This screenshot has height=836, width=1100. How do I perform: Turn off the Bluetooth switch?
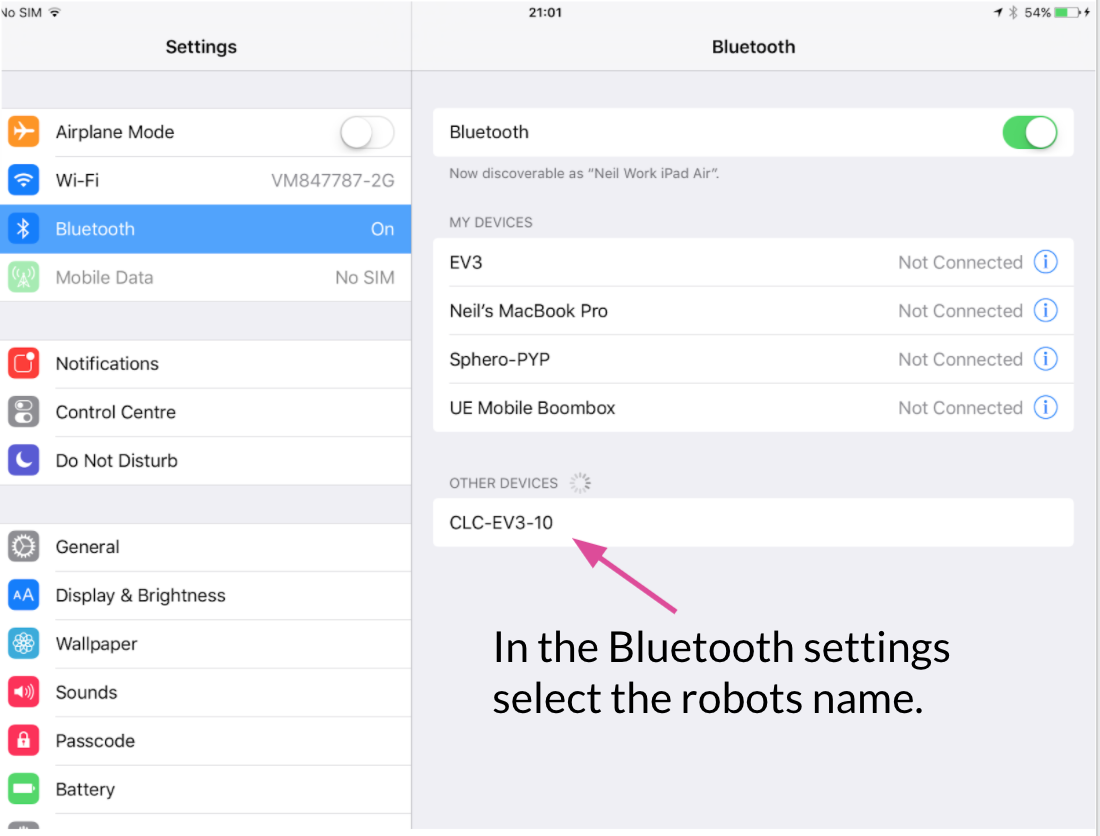(x=1030, y=132)
